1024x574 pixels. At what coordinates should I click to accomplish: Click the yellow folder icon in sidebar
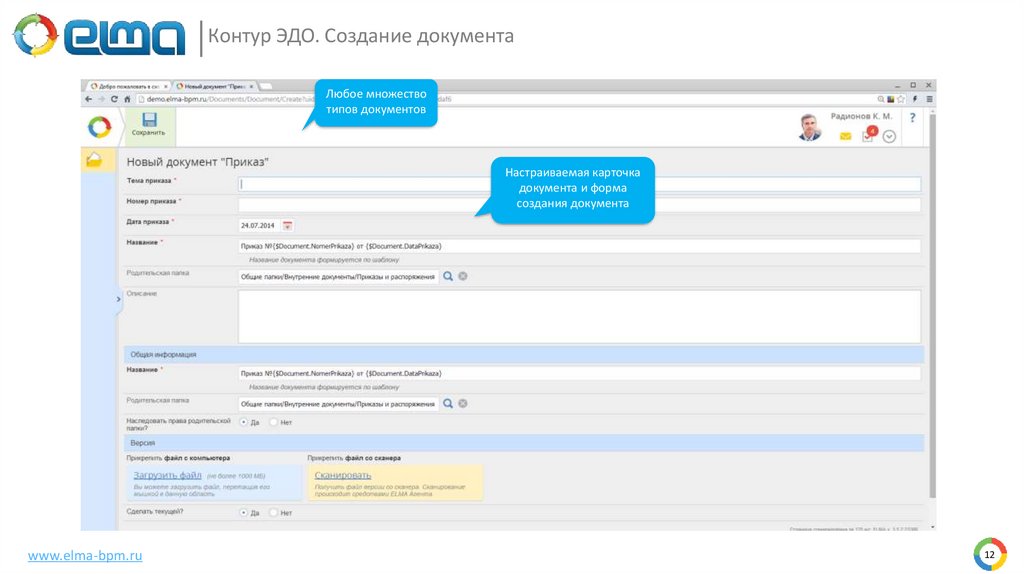(x=95, y=160)
